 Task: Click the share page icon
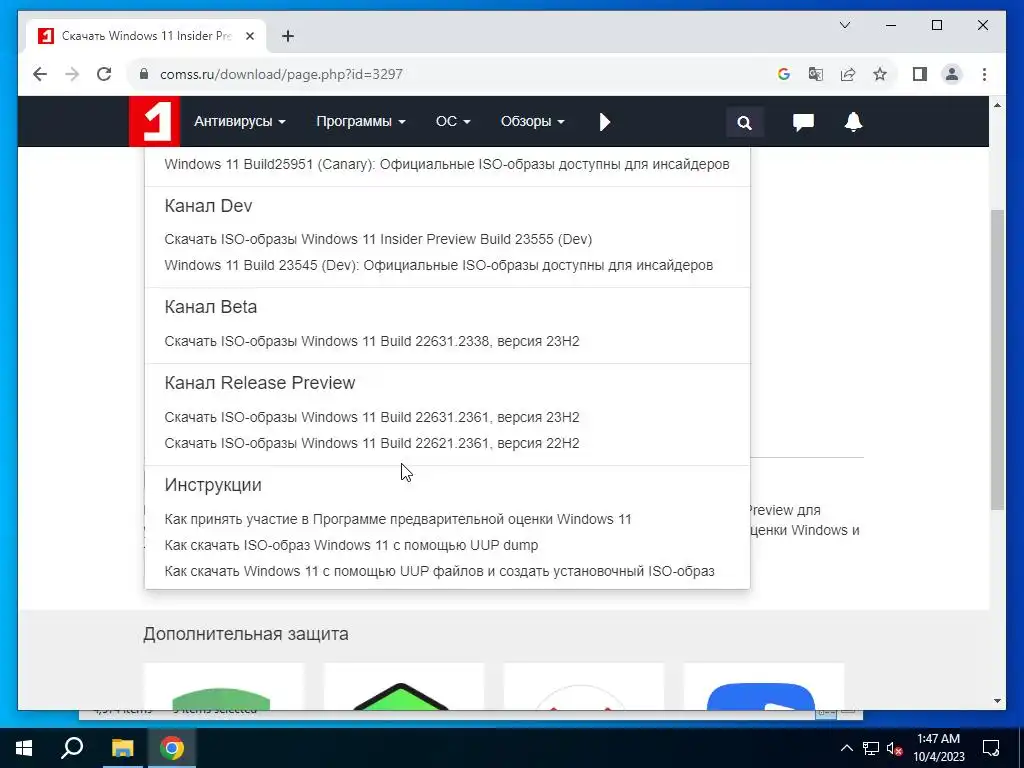pyautogui.click(x=848, y=74)
